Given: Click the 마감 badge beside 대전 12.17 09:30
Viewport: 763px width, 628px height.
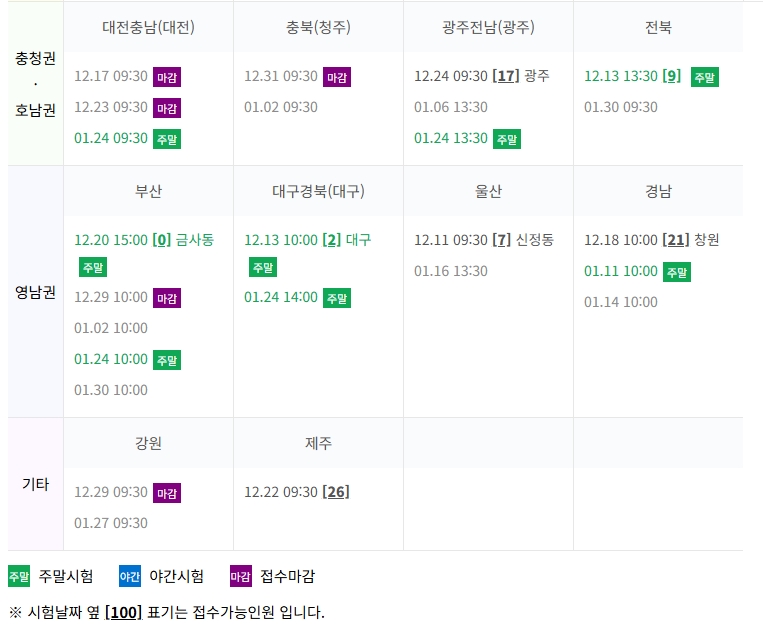Looking at the screenshot, I should point(167,77).
